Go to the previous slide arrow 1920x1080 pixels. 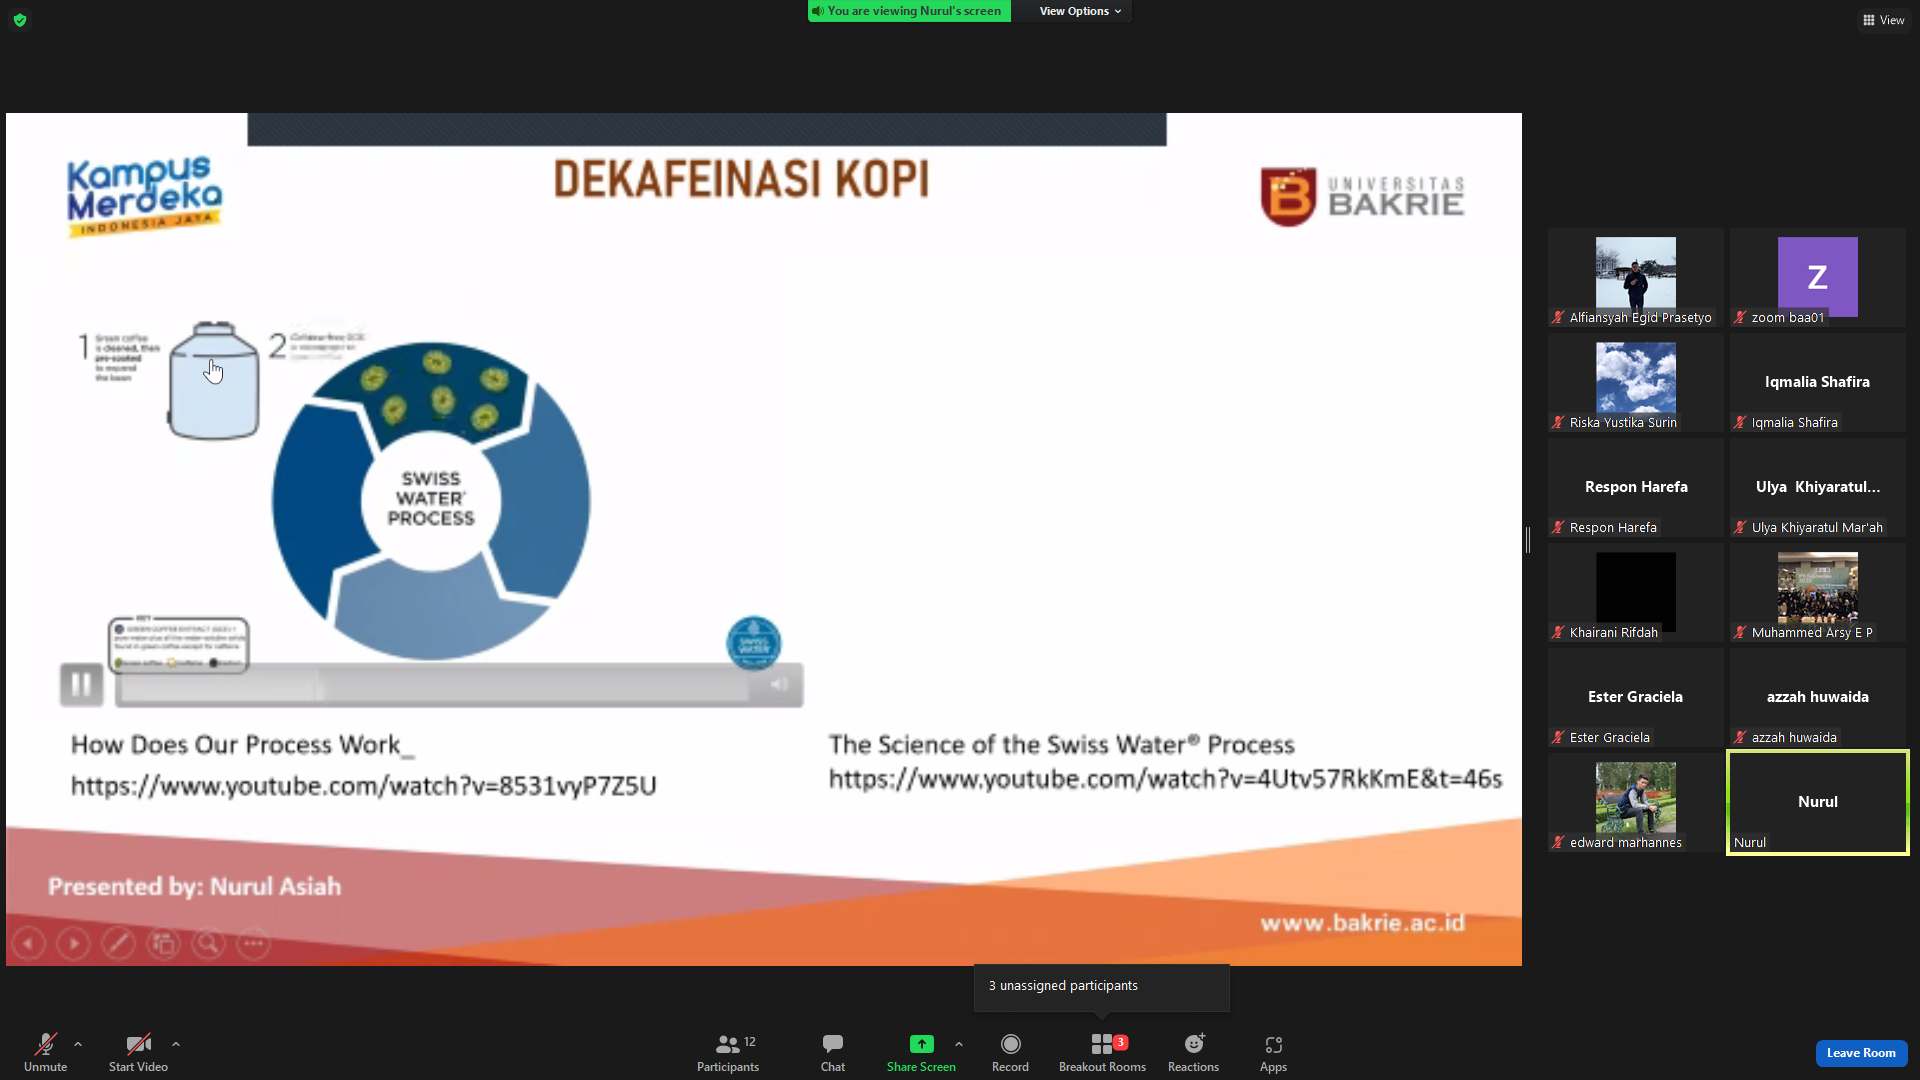click(29, 943)
